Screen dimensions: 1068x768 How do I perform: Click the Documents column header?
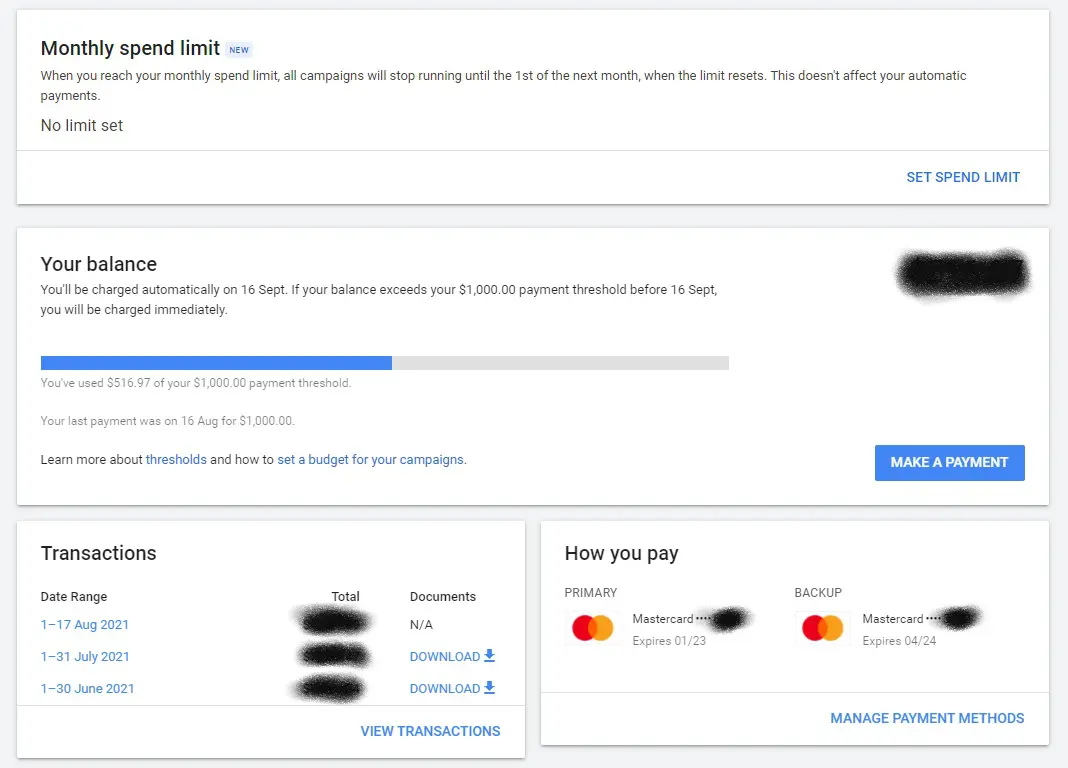tap(443, 597)
